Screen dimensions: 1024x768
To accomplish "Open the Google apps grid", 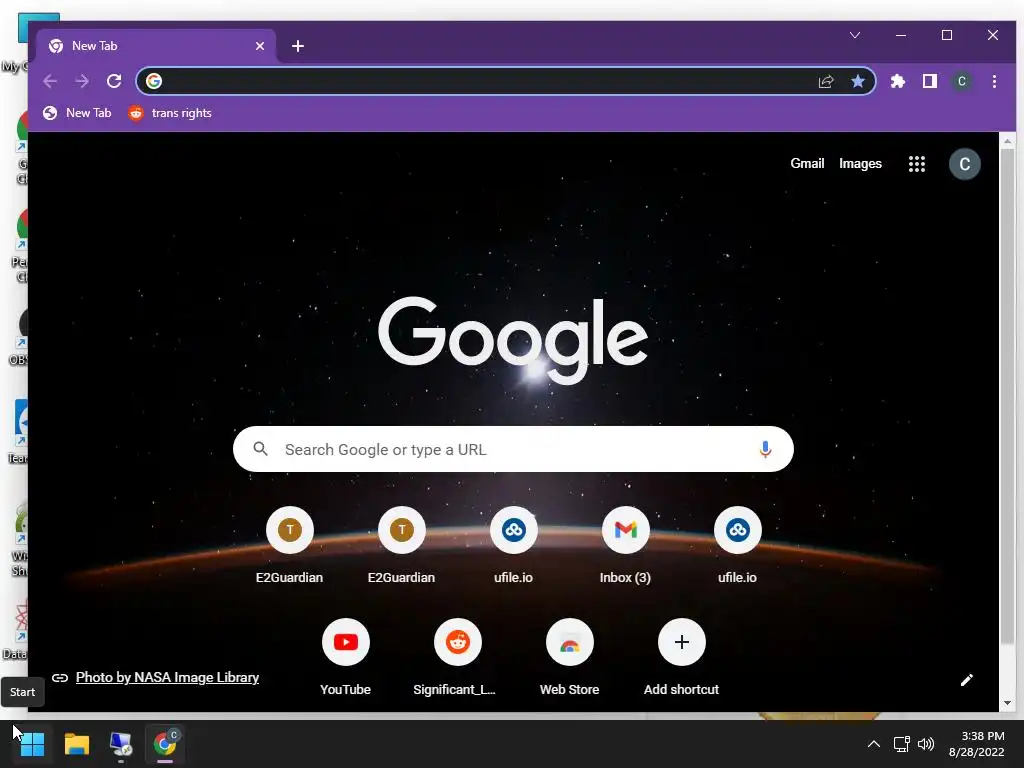I will [x=917, y=164].
